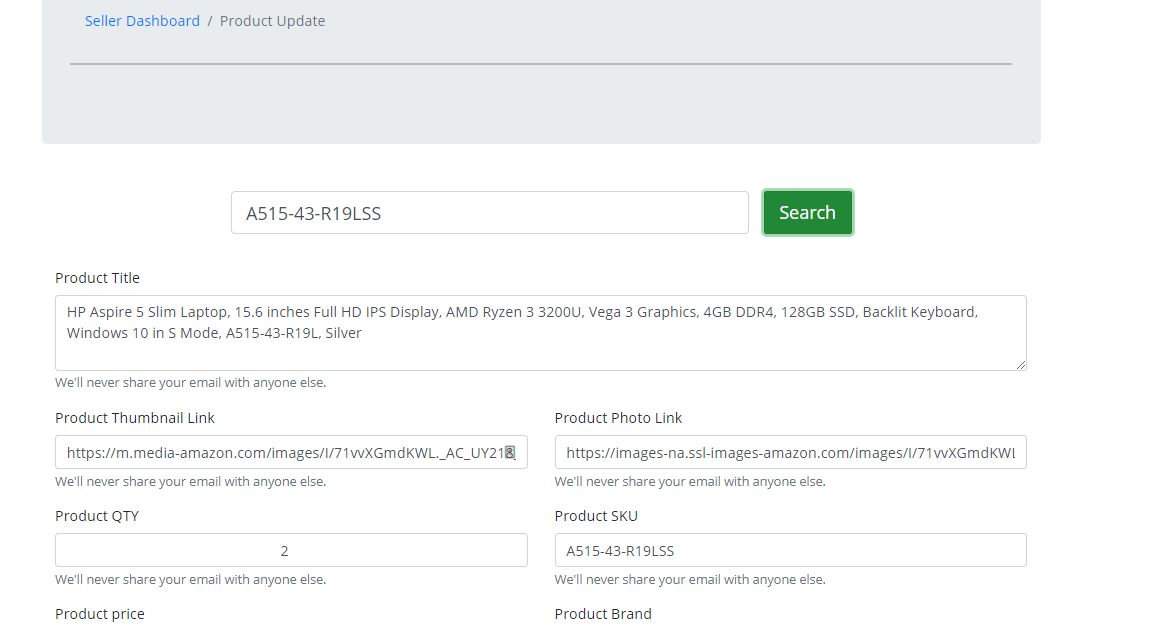Click the help text under Product SKU

pos(690,580)
